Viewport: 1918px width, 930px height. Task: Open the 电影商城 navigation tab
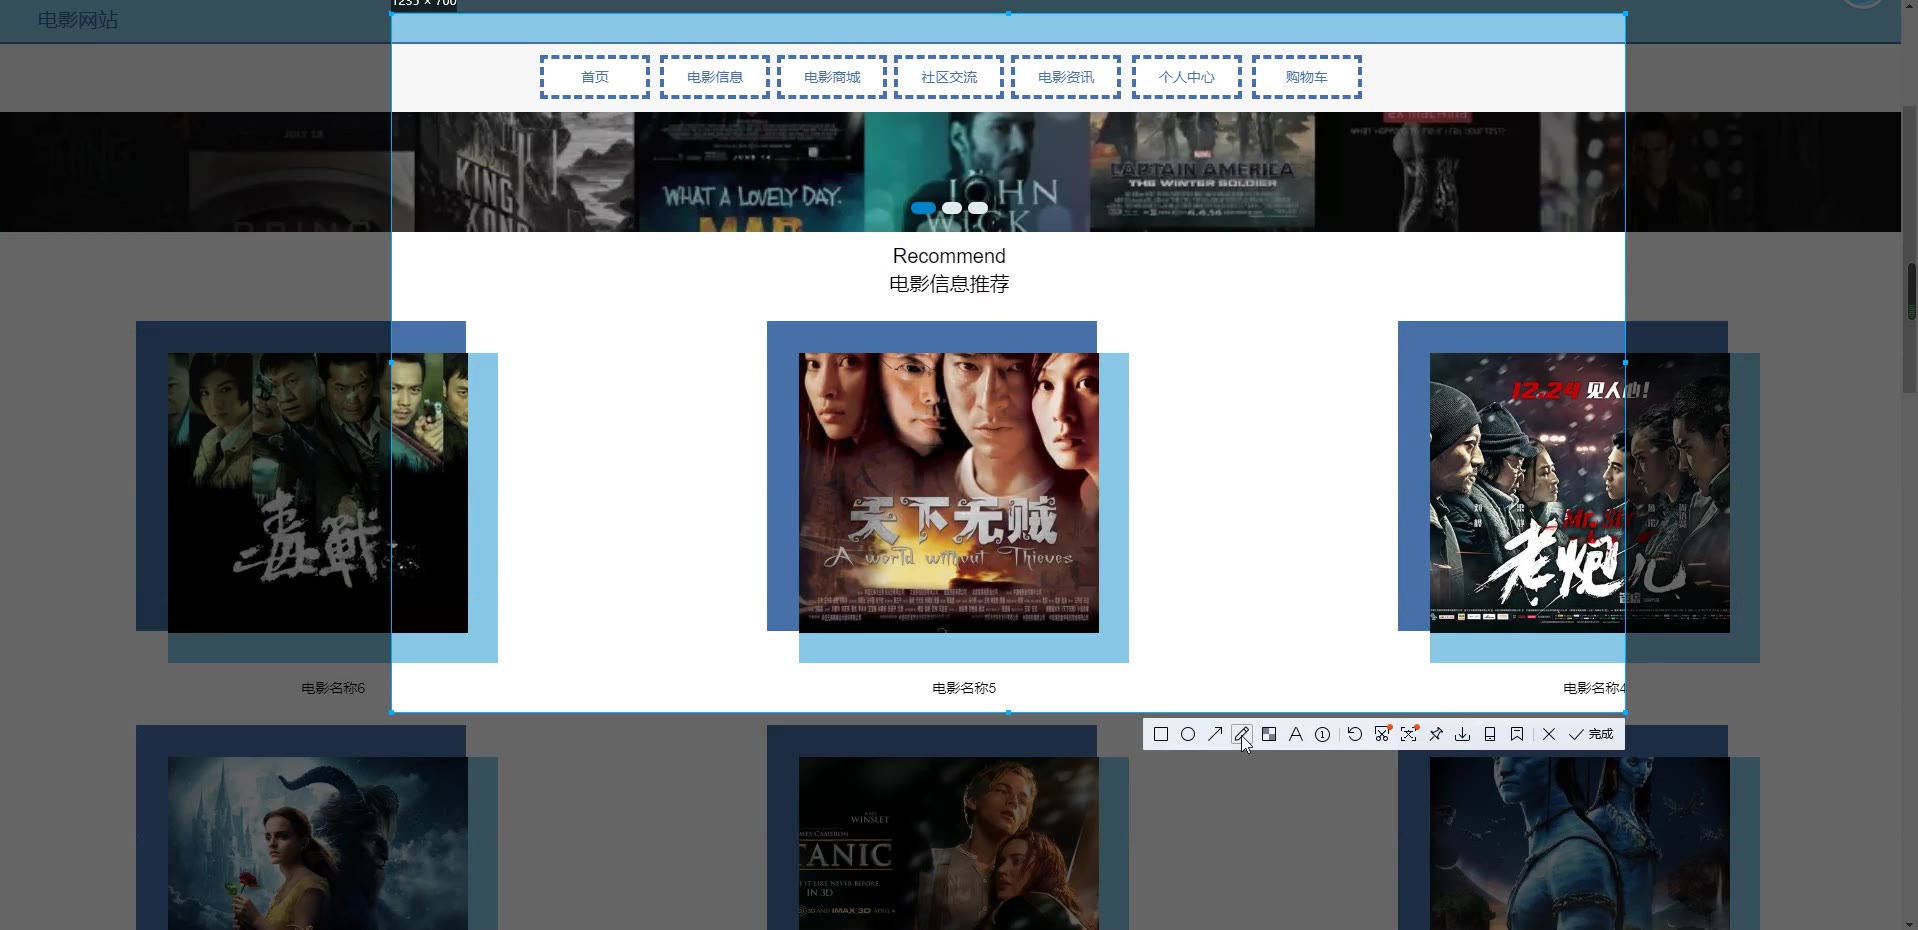click(832, 77)
